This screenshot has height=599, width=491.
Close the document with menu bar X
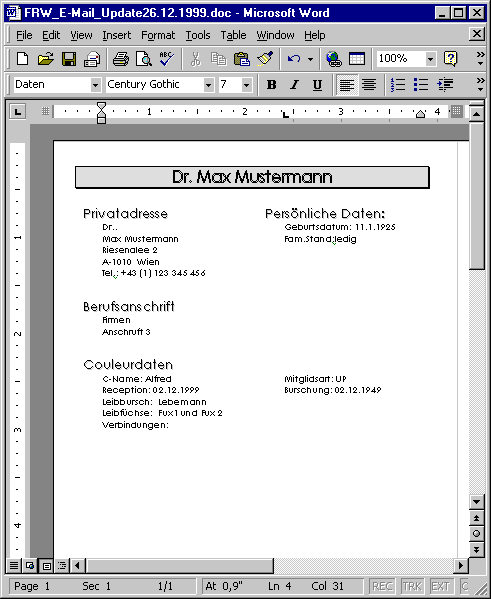click(x=476, y=34)
